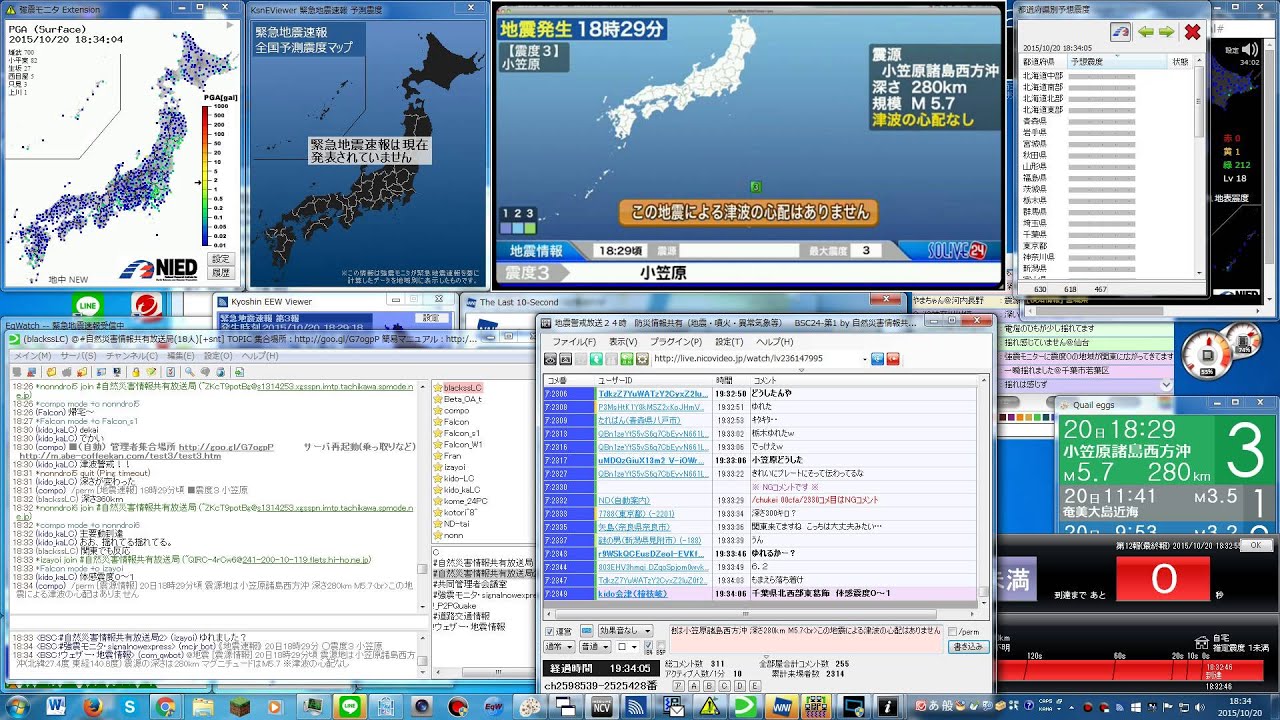Open the 効果音なし sound effect dropdown
The width and height of the screenshot is (1280, 720).
(x=627, y=632)
